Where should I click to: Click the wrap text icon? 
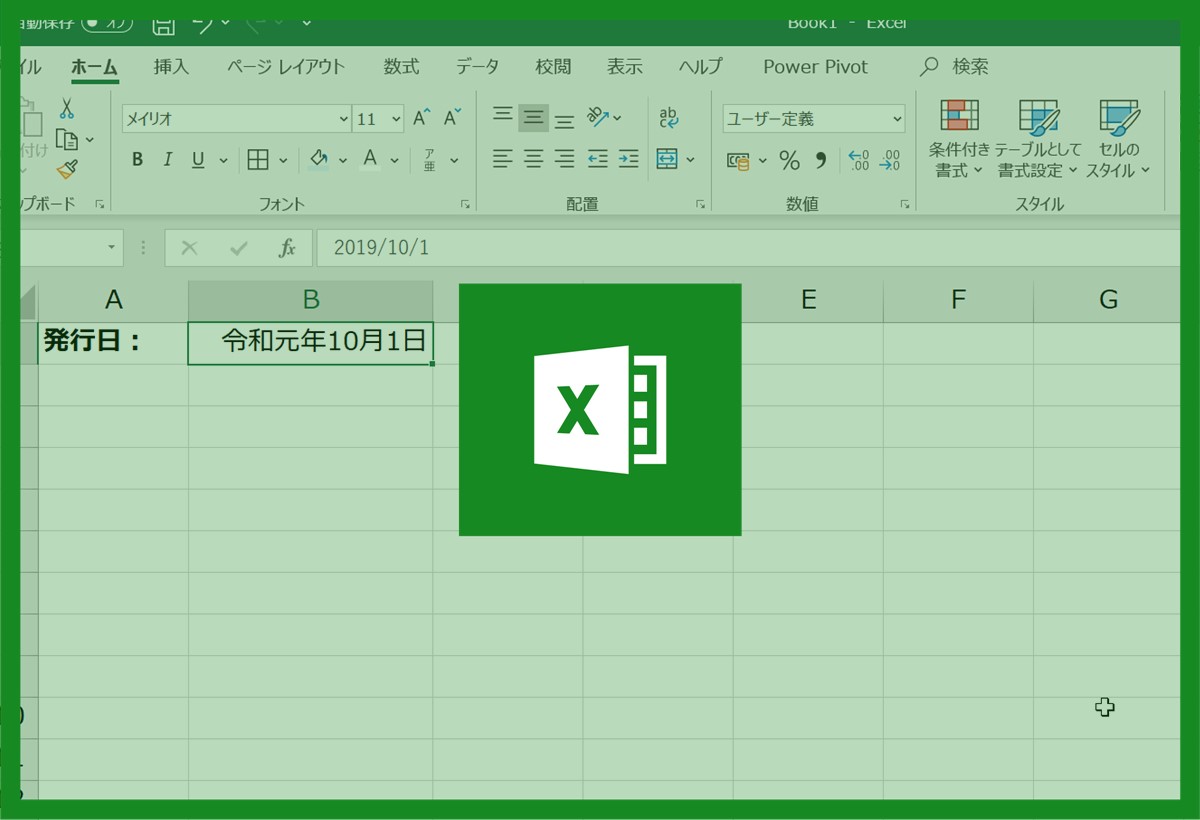click(669, 118)
